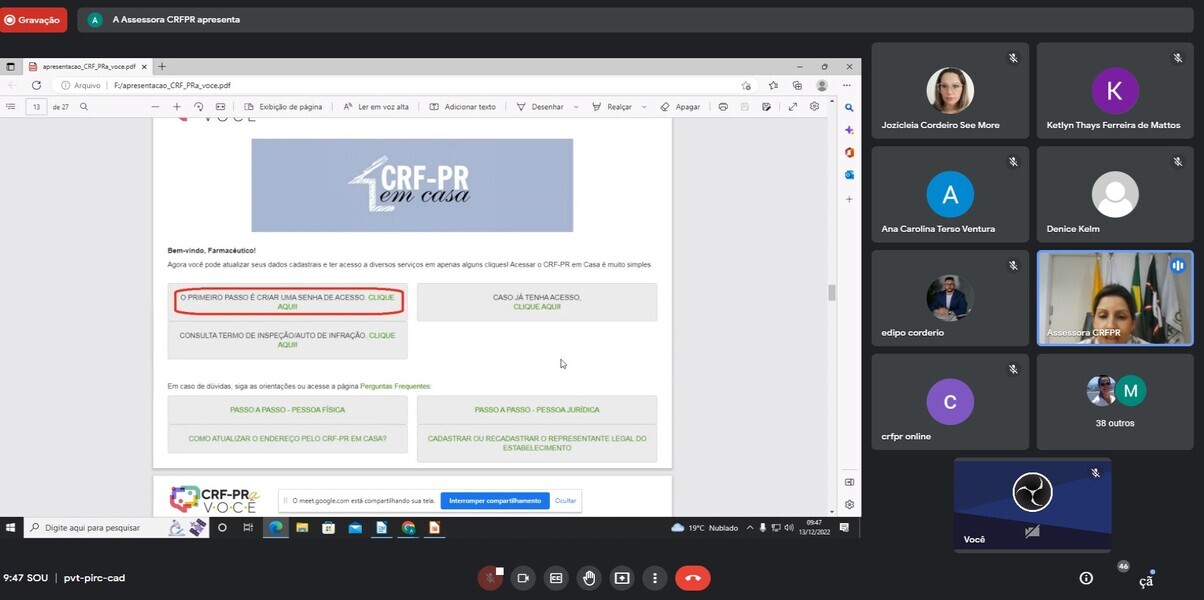Raise hand in the meeting
Image resolution: width=1204 pixels, height=600 pixels.
coord(589,578)
